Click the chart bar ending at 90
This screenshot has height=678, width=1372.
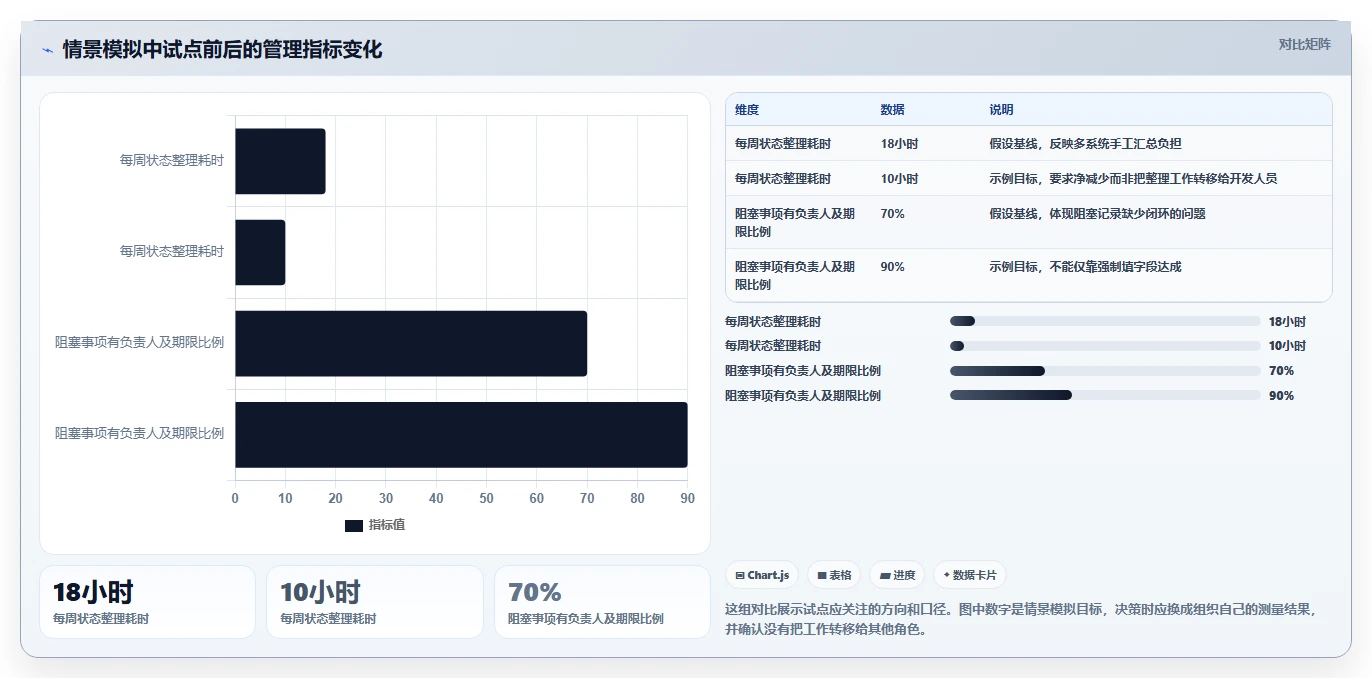pyautogui.click(x=461, y=435)
